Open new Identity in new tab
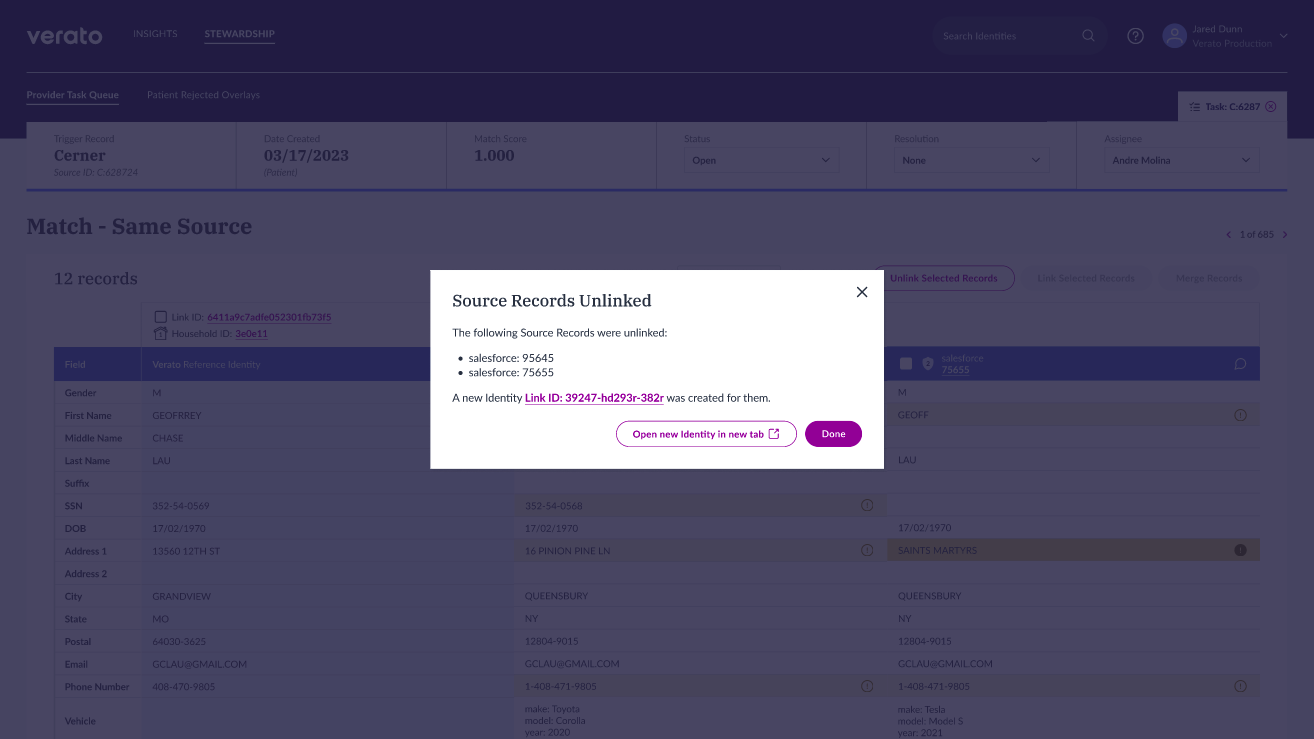This screenshot has width=1314, height=739. click(x=706, y=434)
